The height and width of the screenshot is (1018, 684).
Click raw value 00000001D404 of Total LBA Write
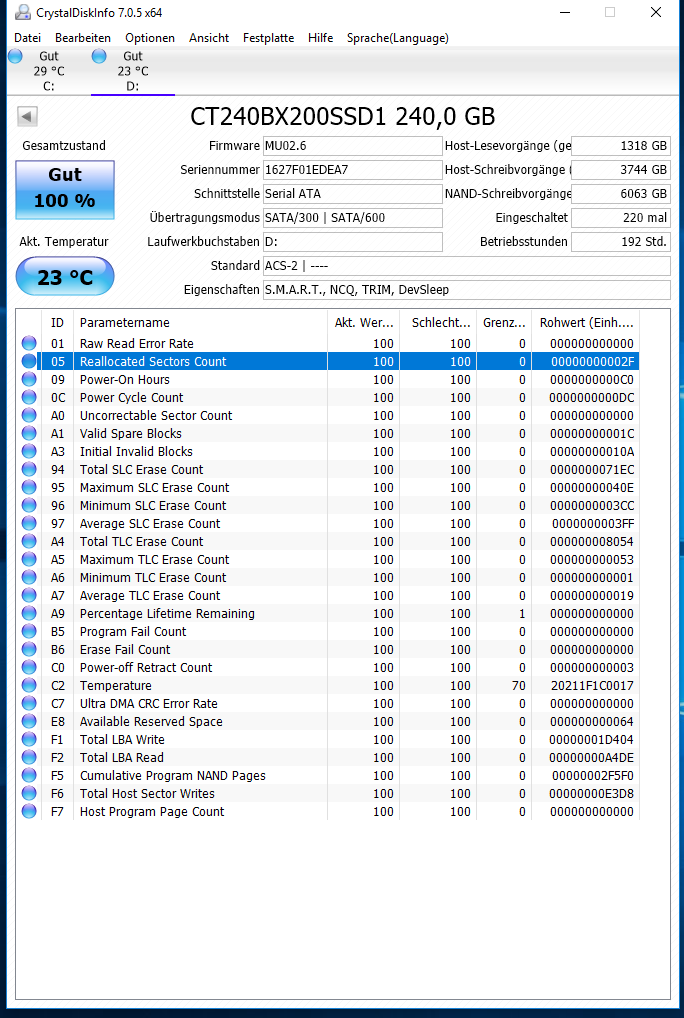(x=591, y=739)
